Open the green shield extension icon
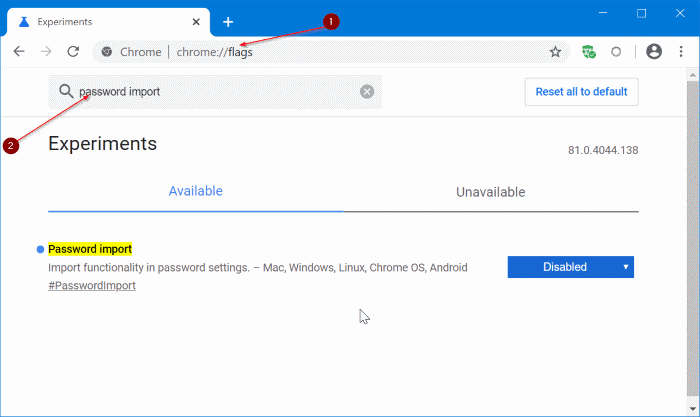This screenshot has height=417, width=700. pos(589,52)
